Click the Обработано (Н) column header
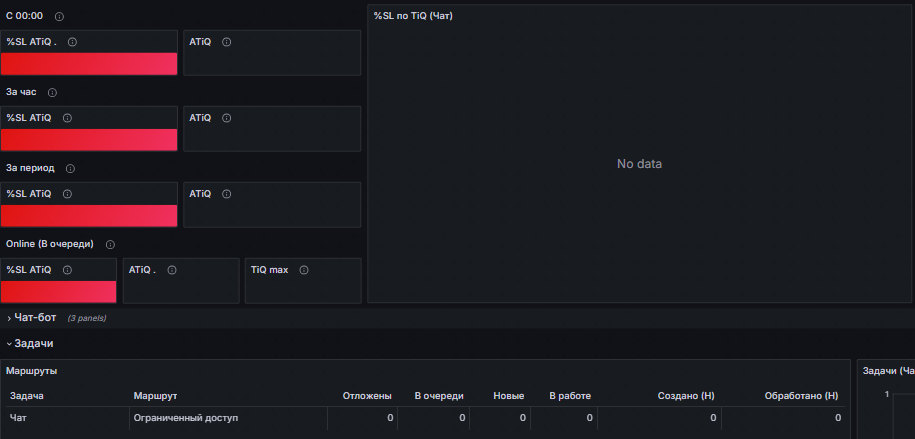Image resolution: width=915 pixels, height=439 pixels. tap(800, 397)
